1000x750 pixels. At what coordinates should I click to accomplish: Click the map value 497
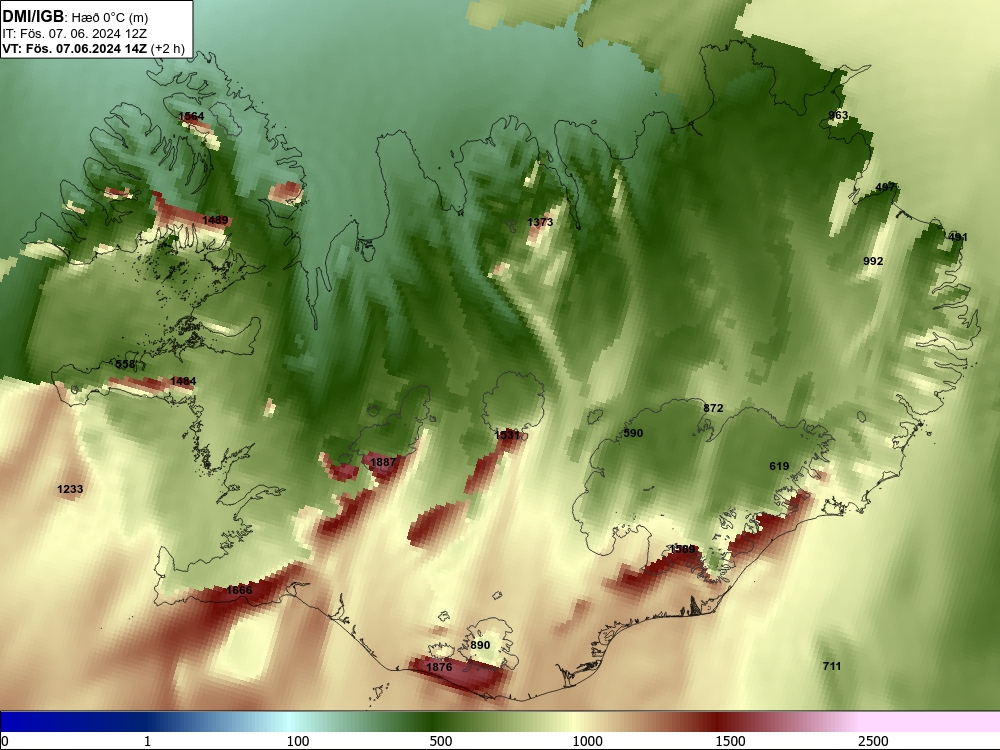[885, 187]
